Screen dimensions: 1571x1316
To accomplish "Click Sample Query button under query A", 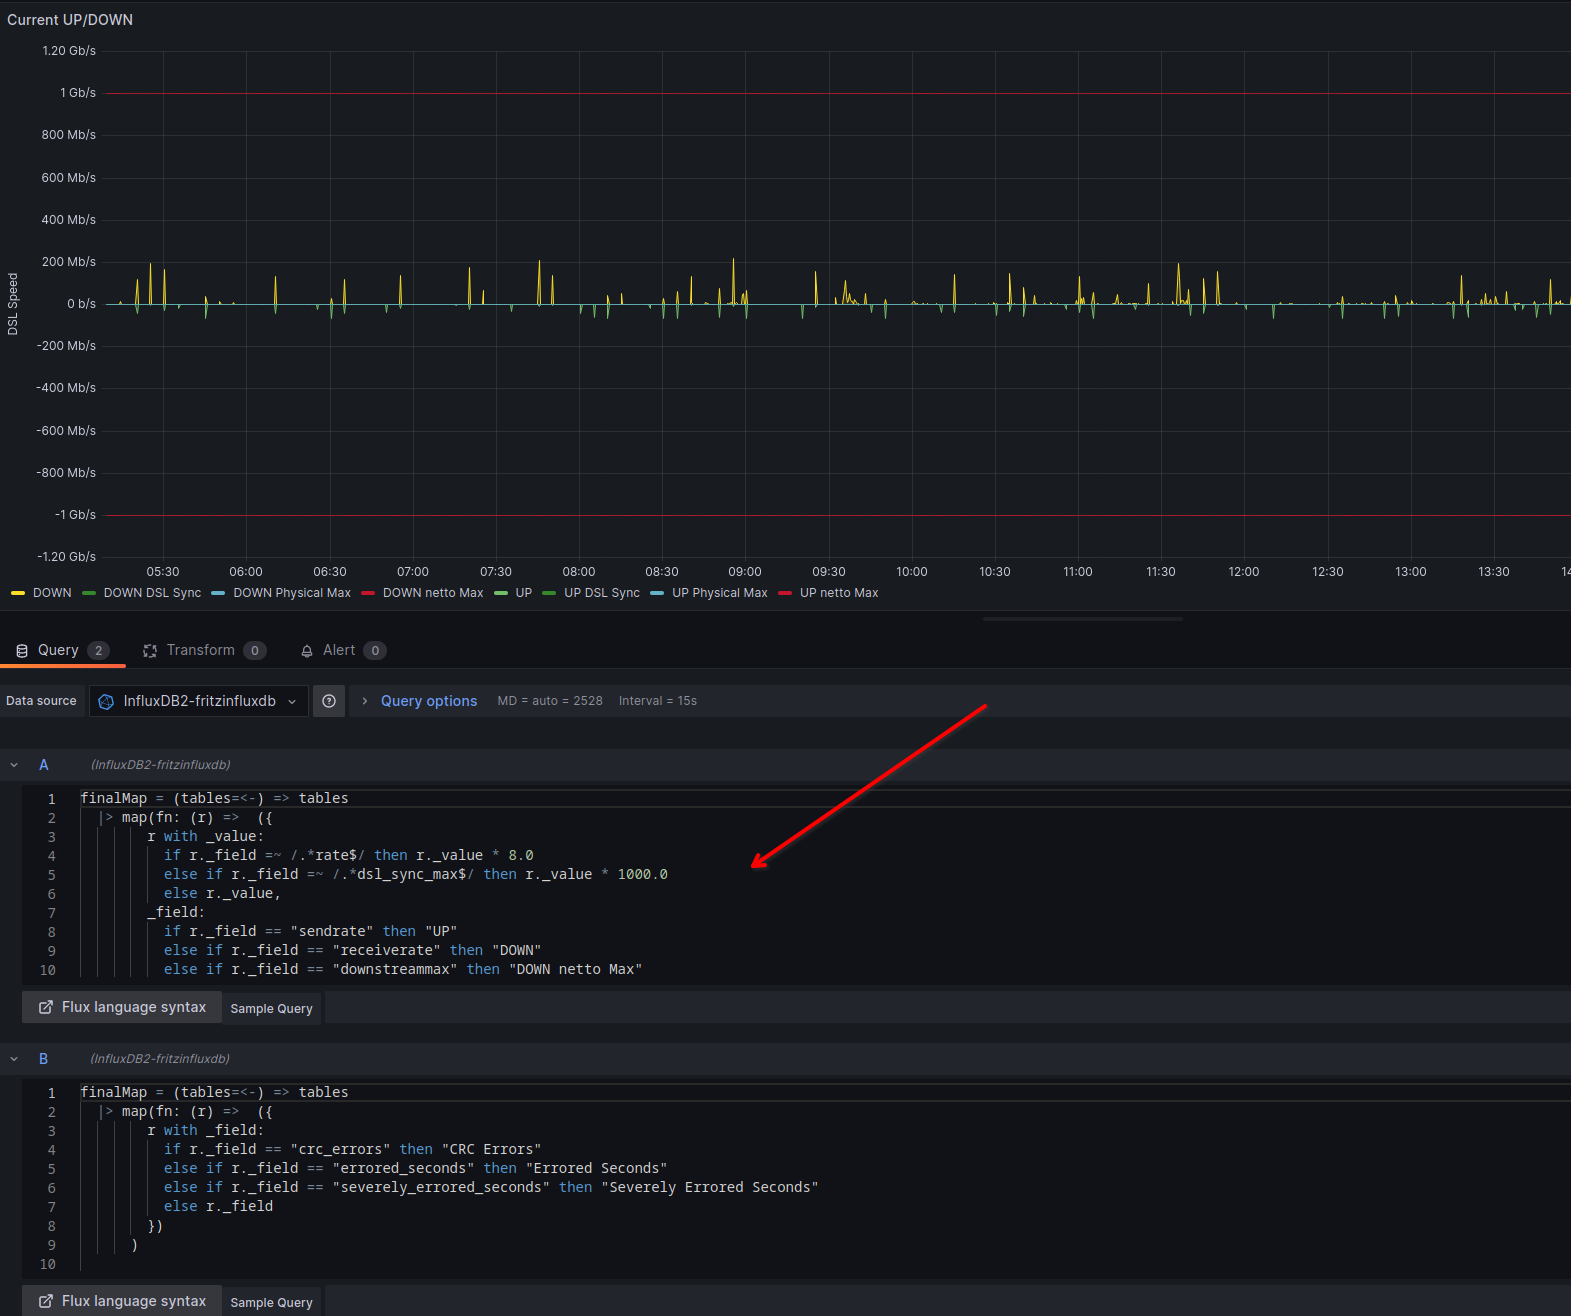I will [x=272, y=1008].
